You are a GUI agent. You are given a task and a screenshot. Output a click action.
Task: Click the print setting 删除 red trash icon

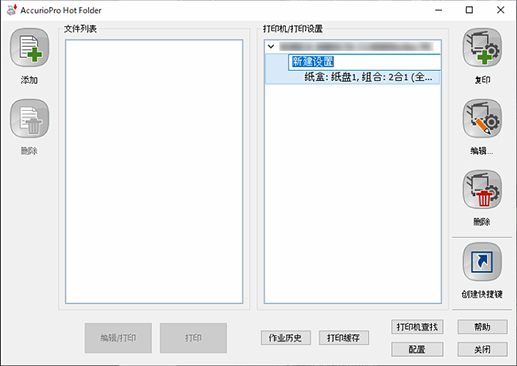(482, 190)
